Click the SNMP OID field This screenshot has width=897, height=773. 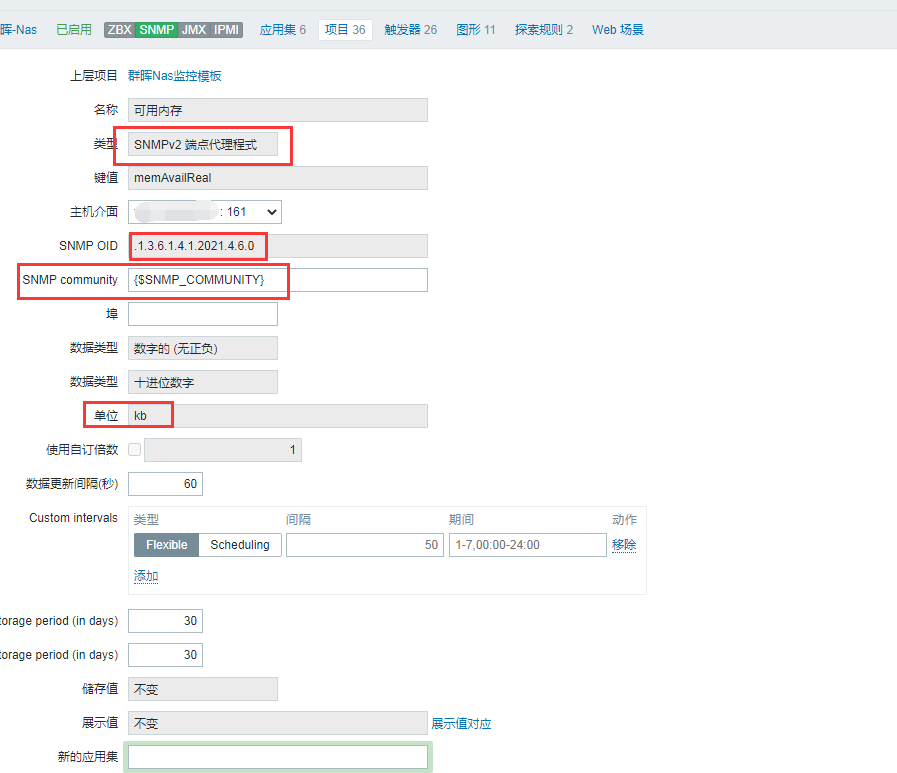tap(277, 246)
